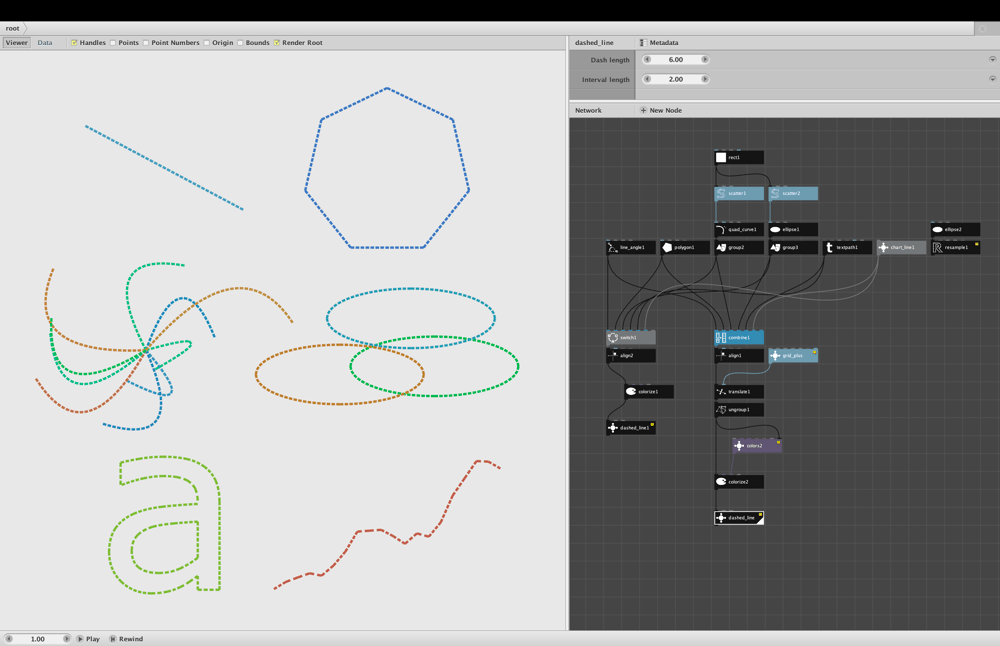The image size is (1000, 646).
Task: Select the colorize2 node
Action: pyautogui.click(x=739, y=482)
